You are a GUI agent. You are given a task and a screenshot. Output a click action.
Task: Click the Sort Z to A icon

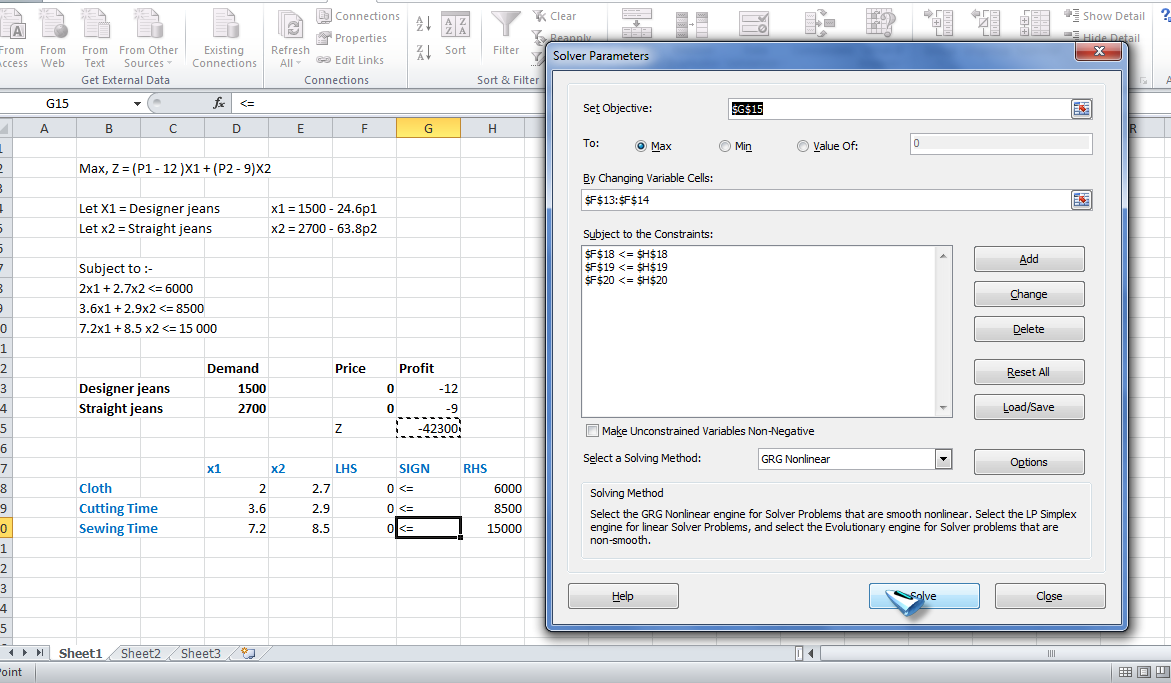(423, 52)
